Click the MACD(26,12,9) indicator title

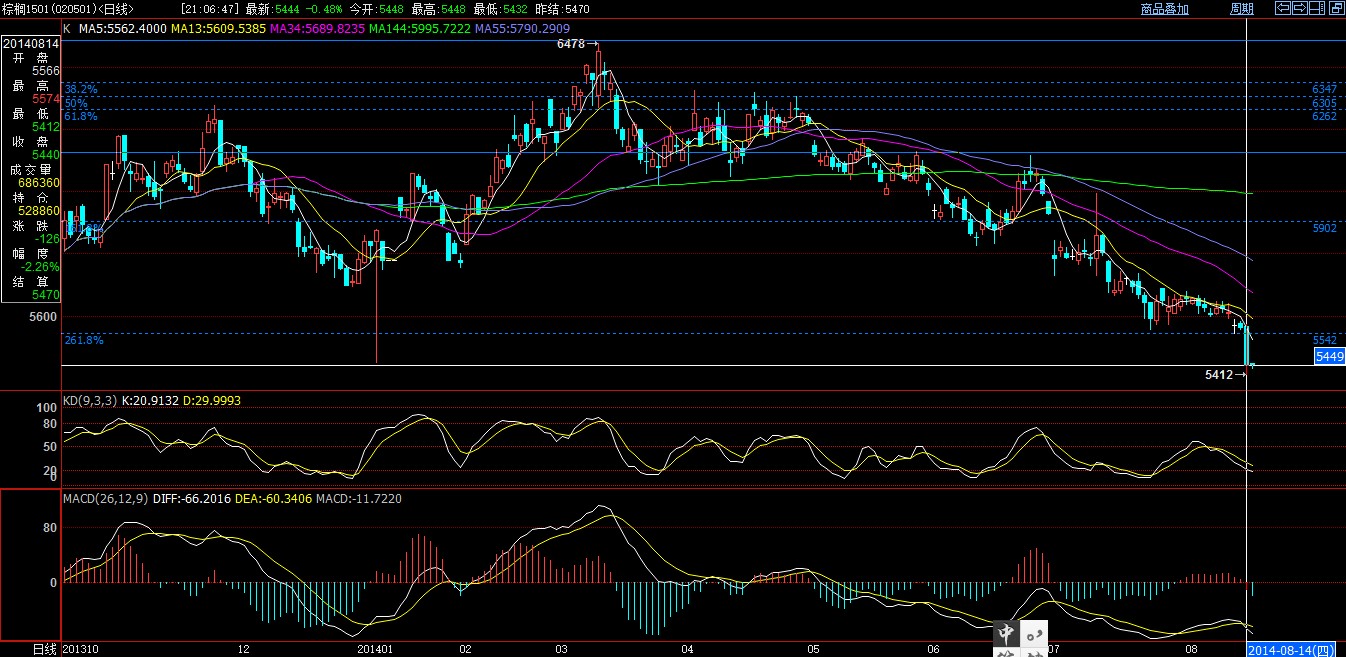(105, 498)
